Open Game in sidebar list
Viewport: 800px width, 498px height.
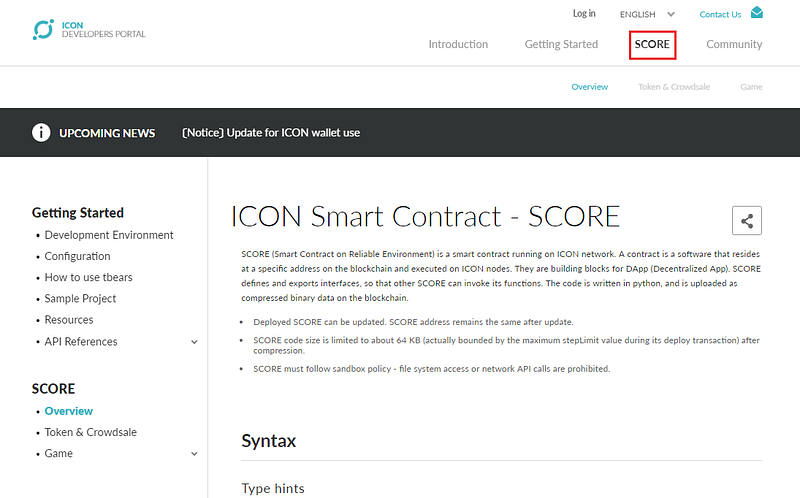(58, 454)
